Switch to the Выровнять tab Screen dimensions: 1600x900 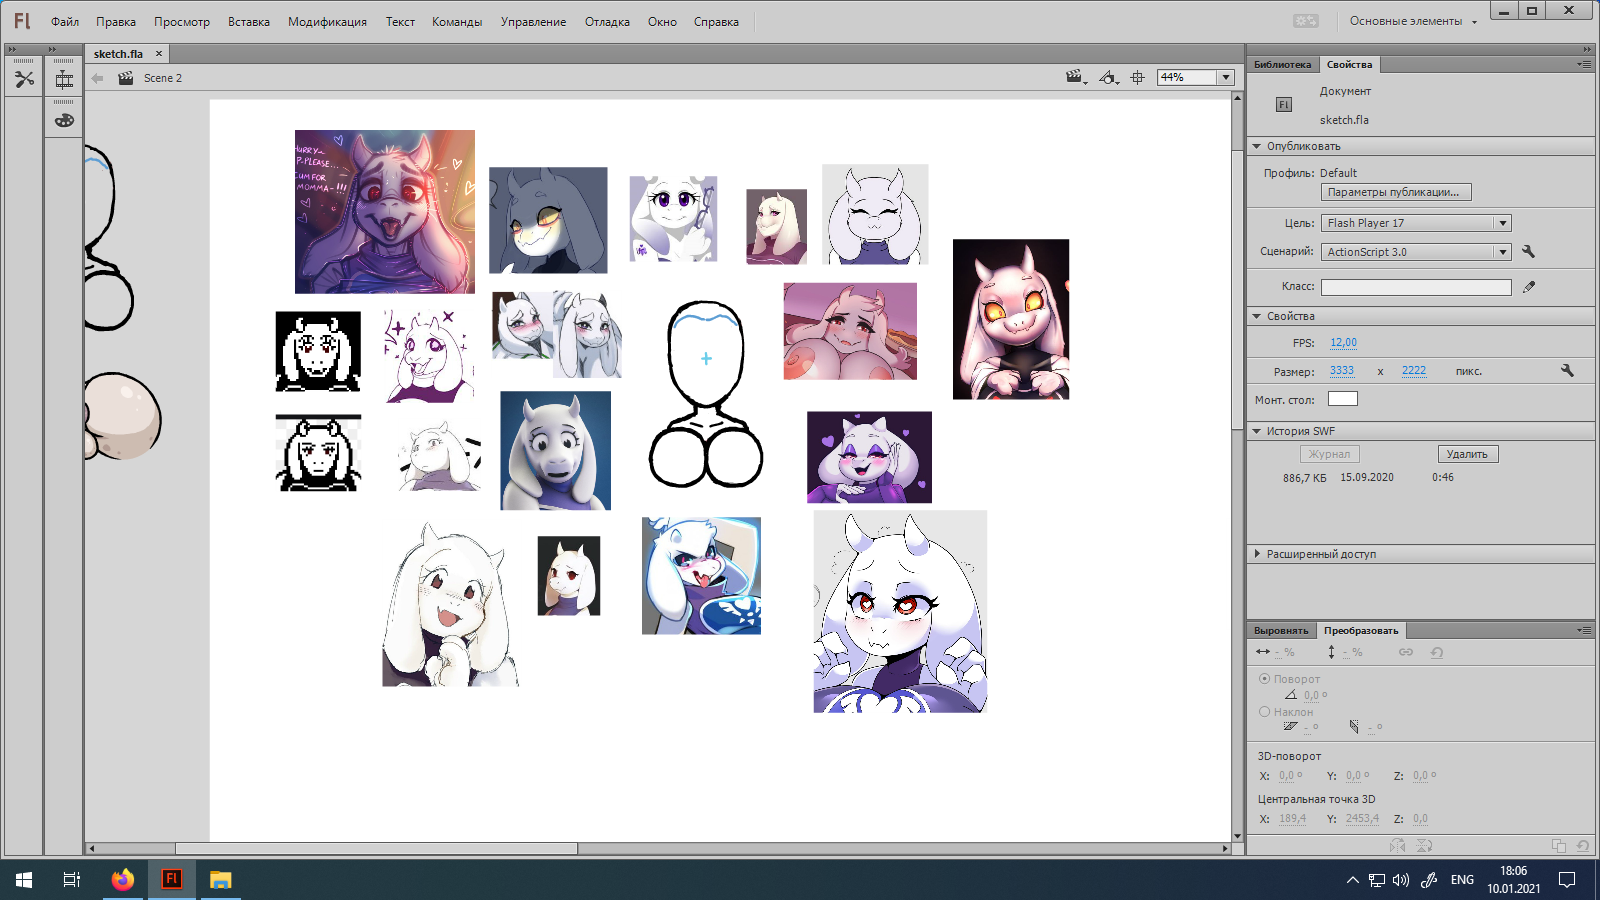[1281, 630]
